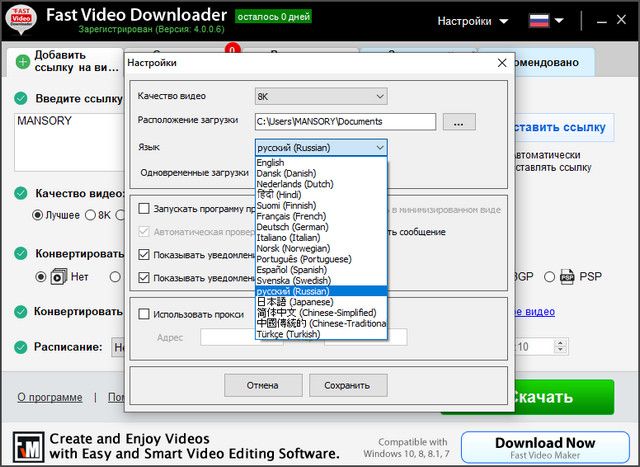Click the URL text area containing MANSORY
The width and height of the screenshot is (640, 467).
tap(69, 142)
